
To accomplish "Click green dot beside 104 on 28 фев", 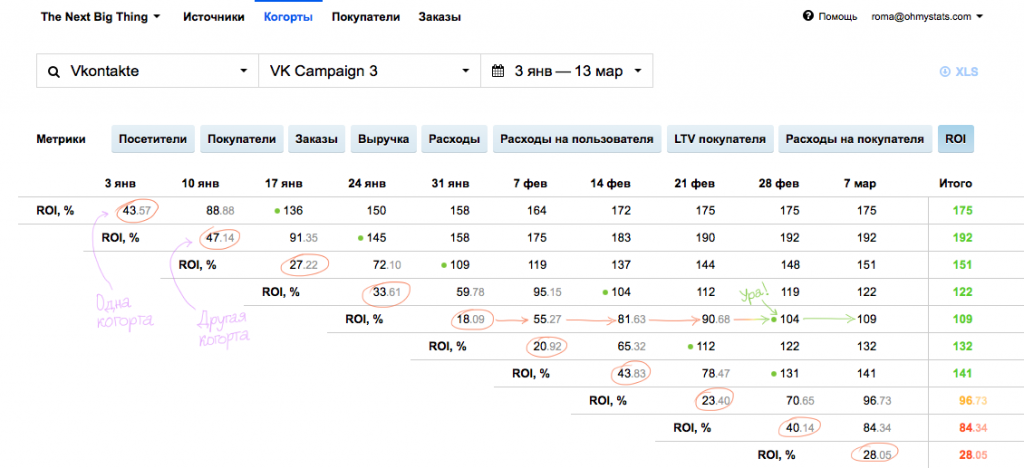I will (x=774, y=320).
